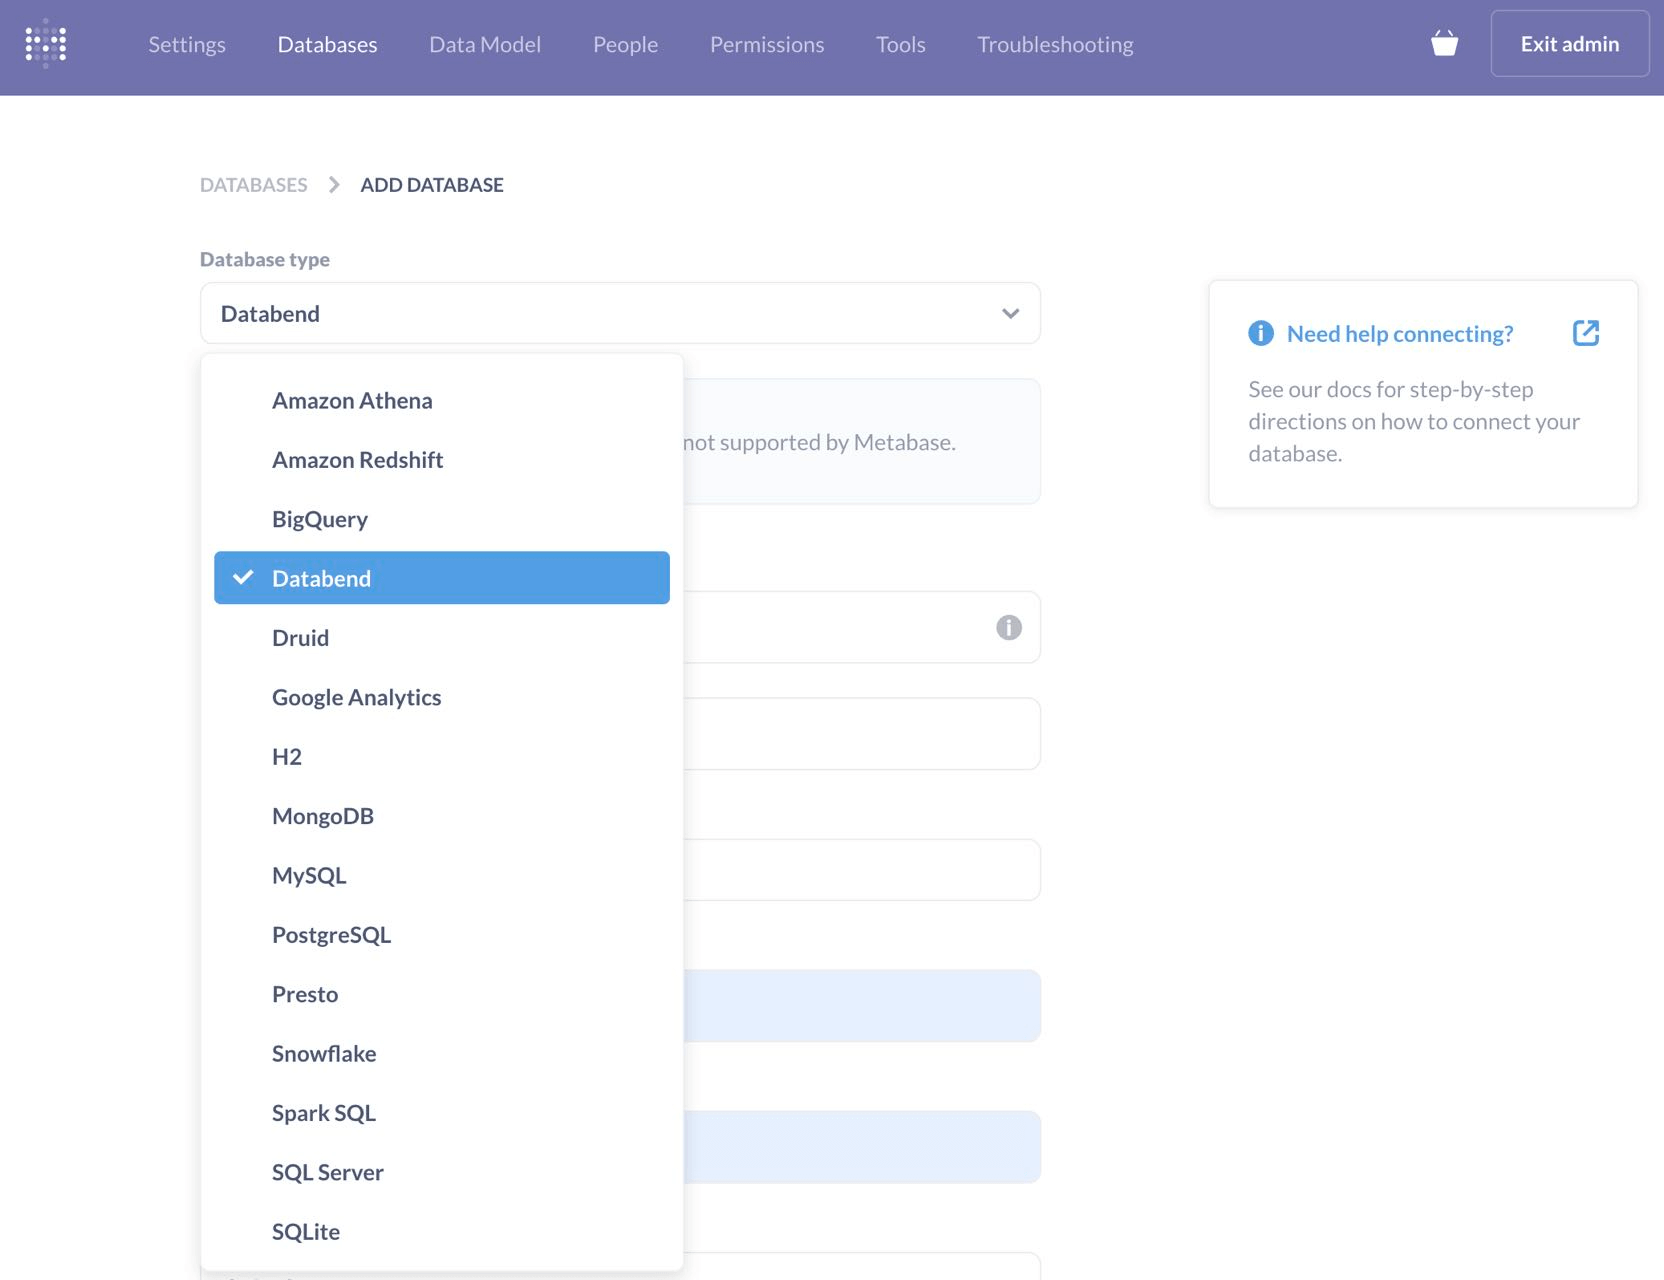This screenshot has width=1664, height=1280.
Task: Select Snowflake from the list
Action: pyautogui.click(x=442, y=1054)
